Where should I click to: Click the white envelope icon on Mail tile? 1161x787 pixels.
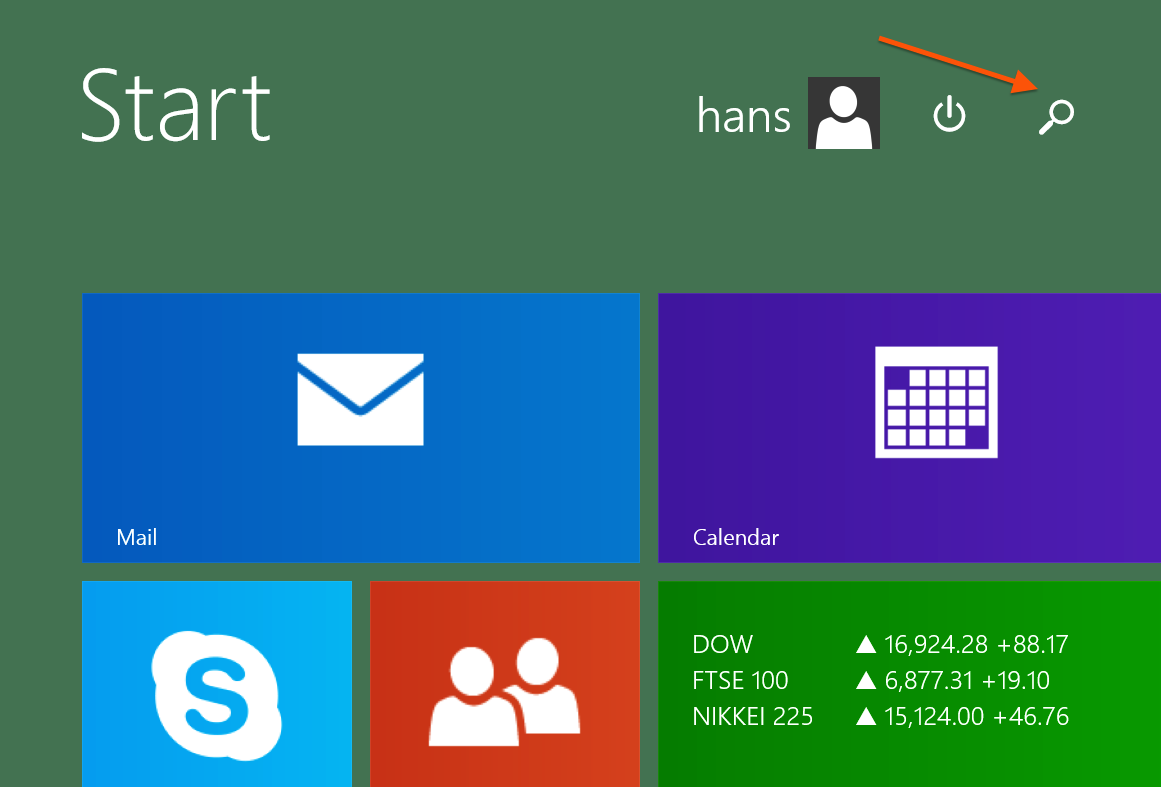click(x=360, y=399)
